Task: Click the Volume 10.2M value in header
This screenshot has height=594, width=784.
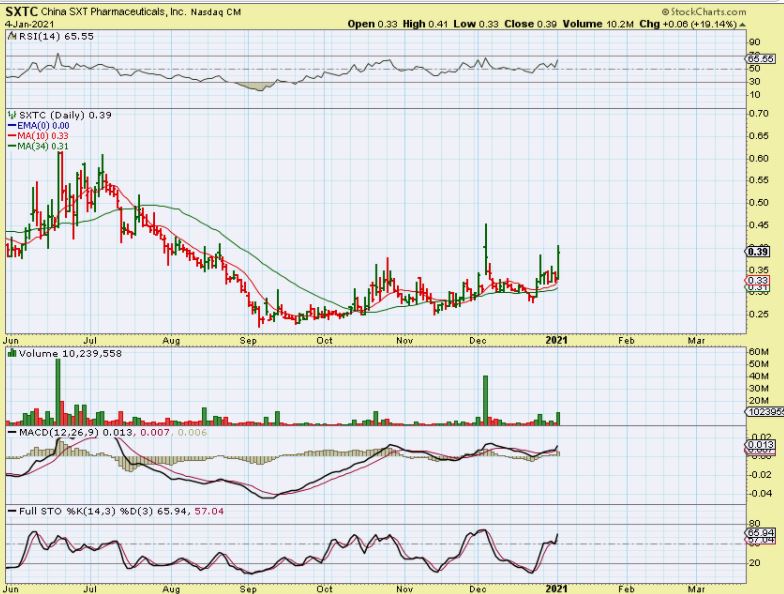Action: click(x=598, y=24)
